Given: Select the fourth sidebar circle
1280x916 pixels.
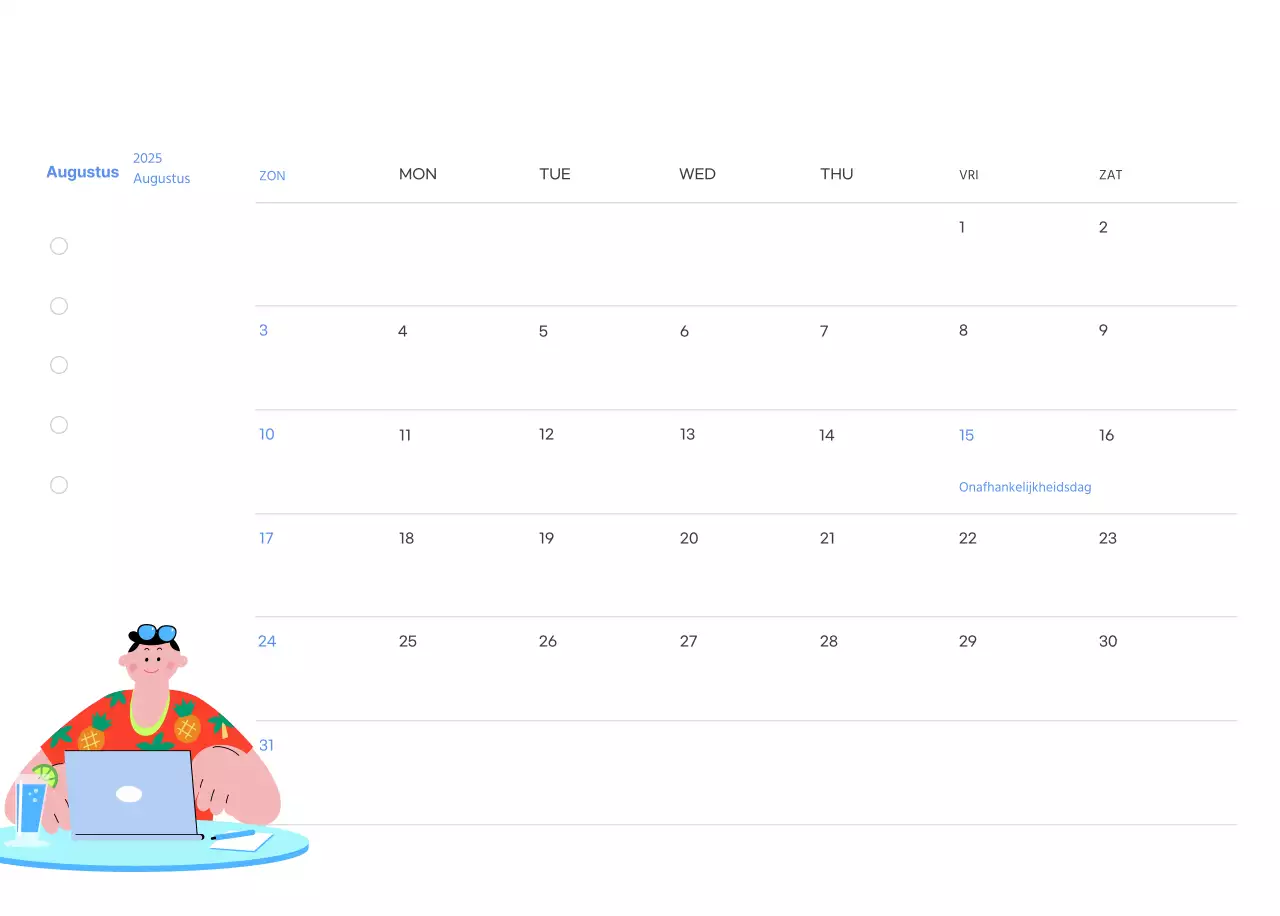Looking at the screenshot, I should click(x=58, y=424).
